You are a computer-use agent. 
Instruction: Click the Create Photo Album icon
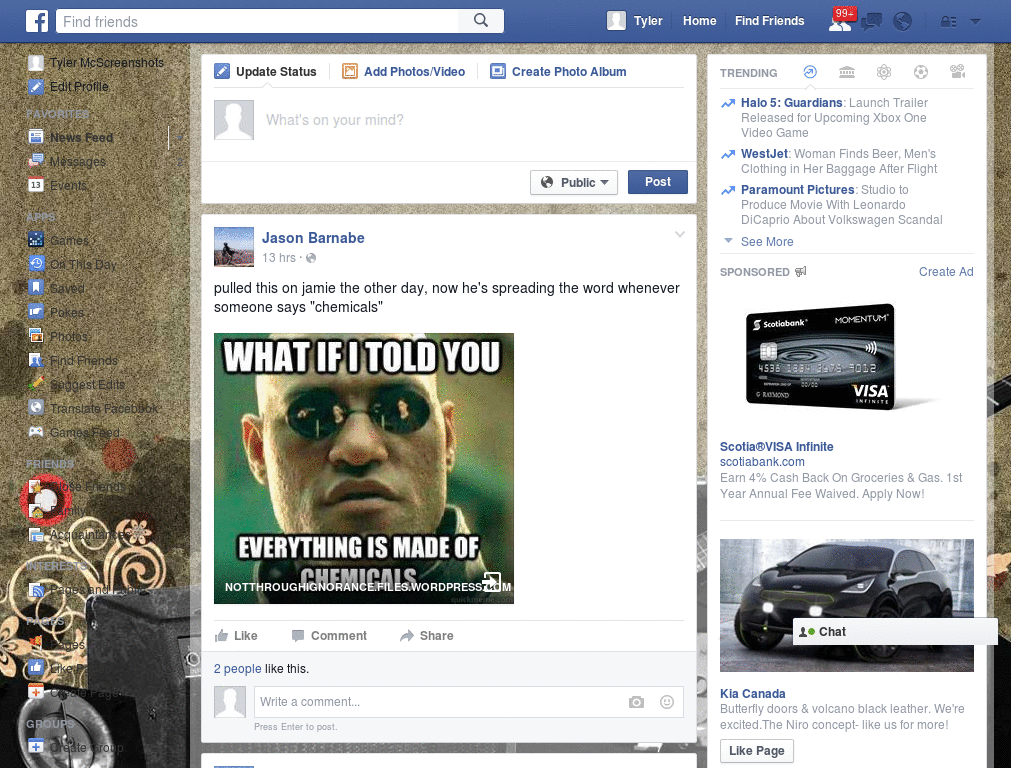point(498,71)
